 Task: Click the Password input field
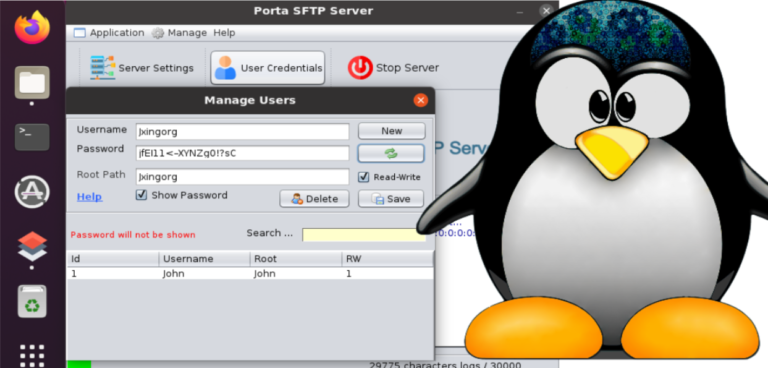pyautogui.click(x=242, y=153)
